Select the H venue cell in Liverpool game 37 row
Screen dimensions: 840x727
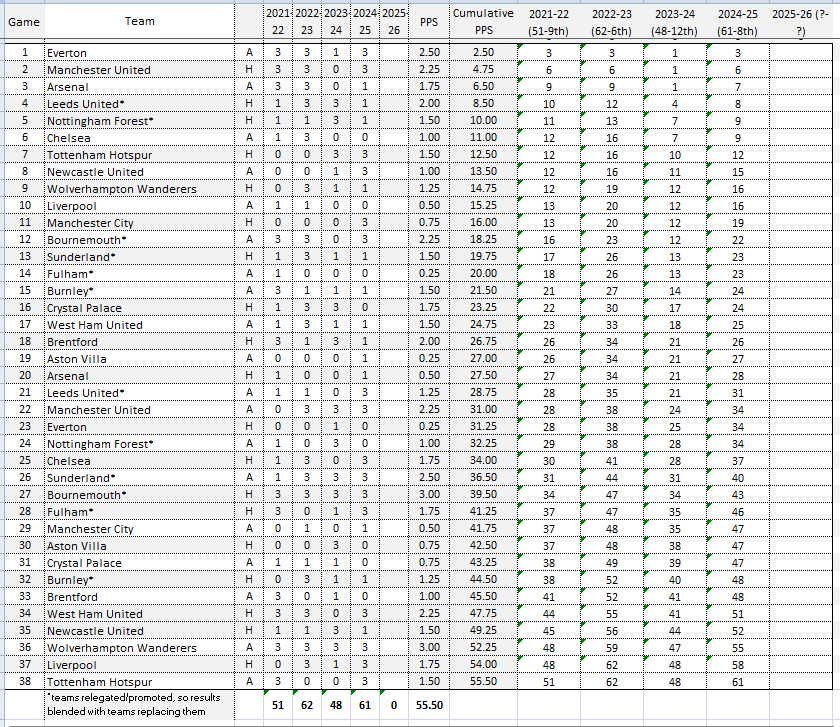pyautogui.click(x=249, y=664)
